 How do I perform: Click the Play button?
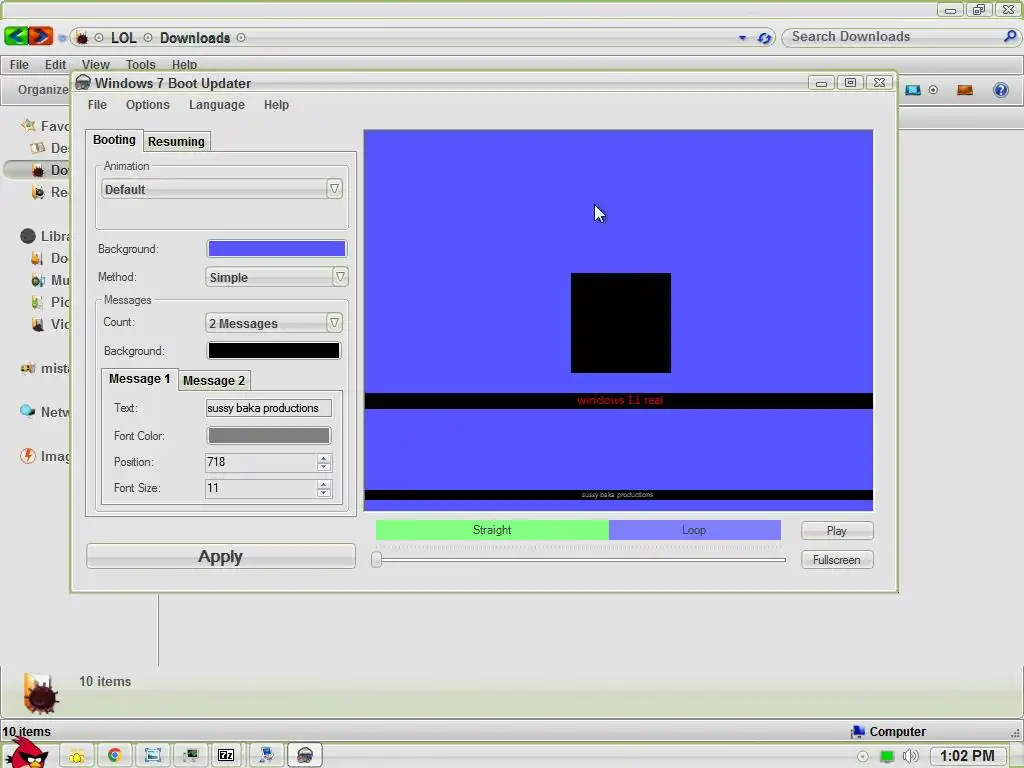tap(837, 531)
